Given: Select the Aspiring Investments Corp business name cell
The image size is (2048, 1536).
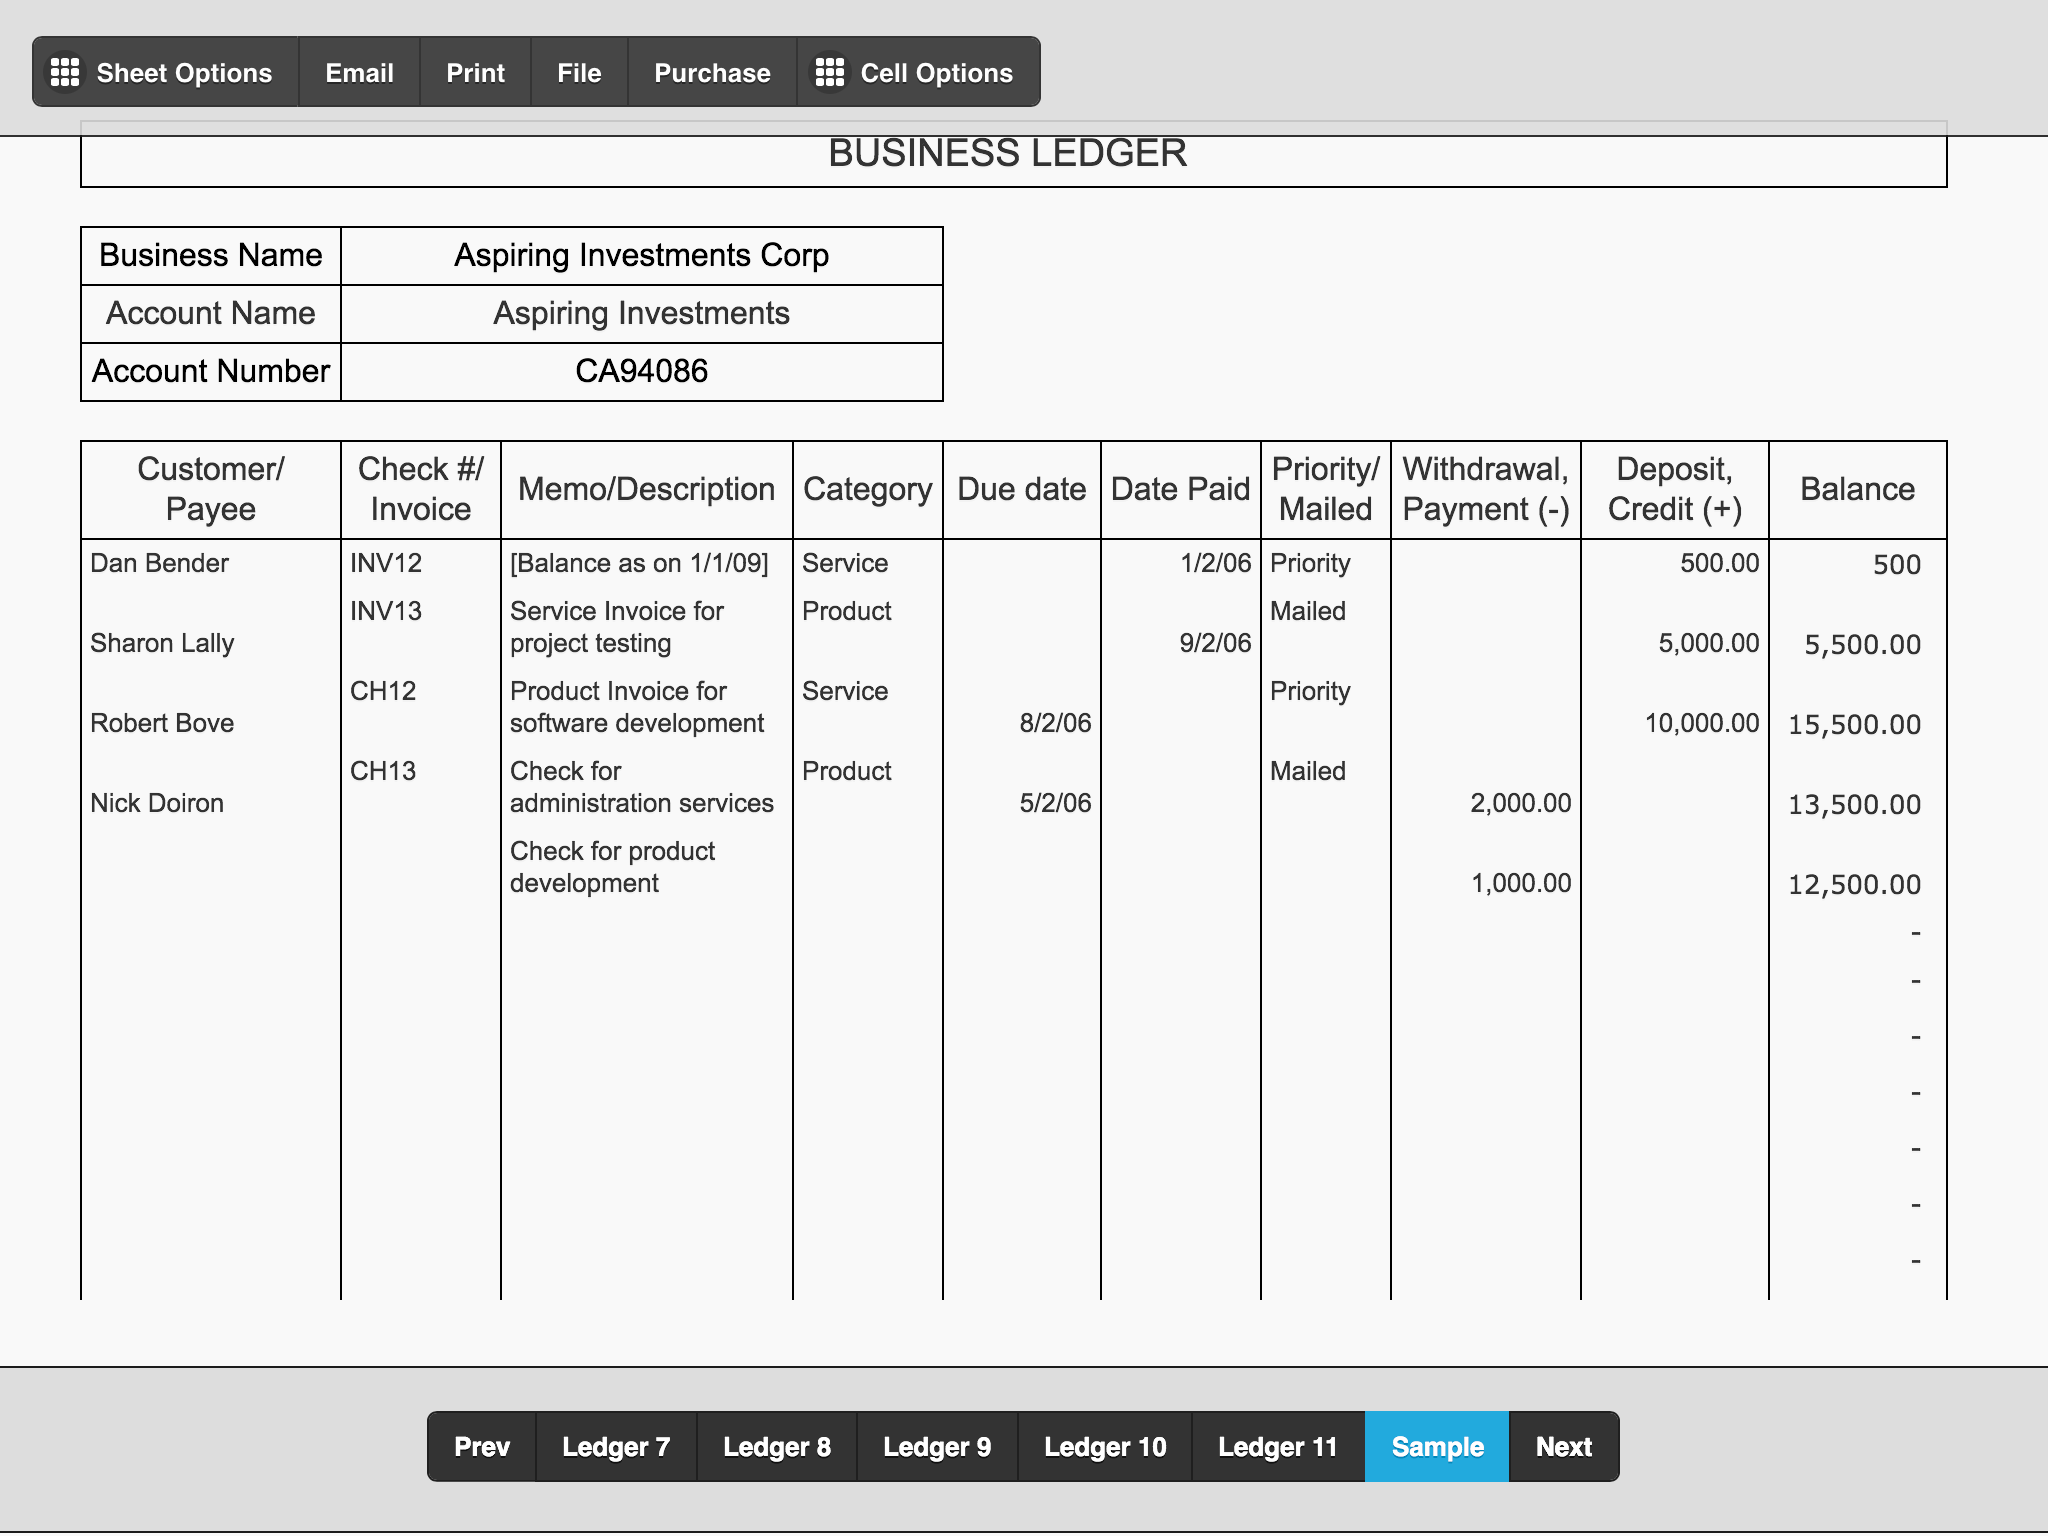Looking at the screenshot, I should [641, 256].
